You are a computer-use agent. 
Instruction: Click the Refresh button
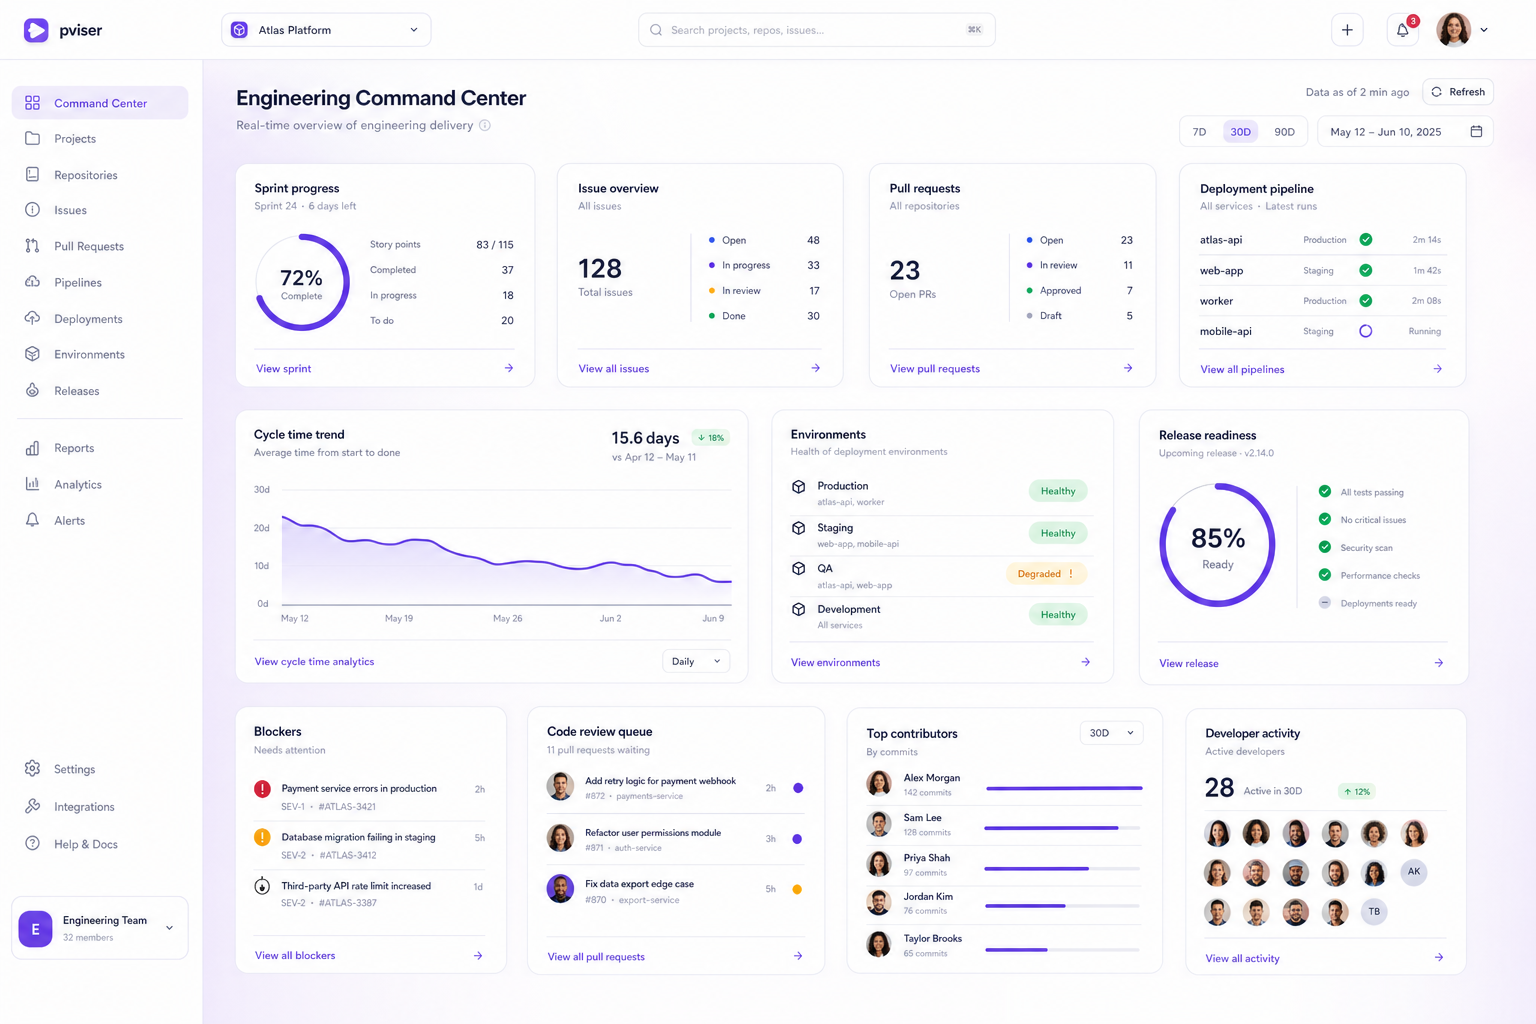(x=1458, y=92)
